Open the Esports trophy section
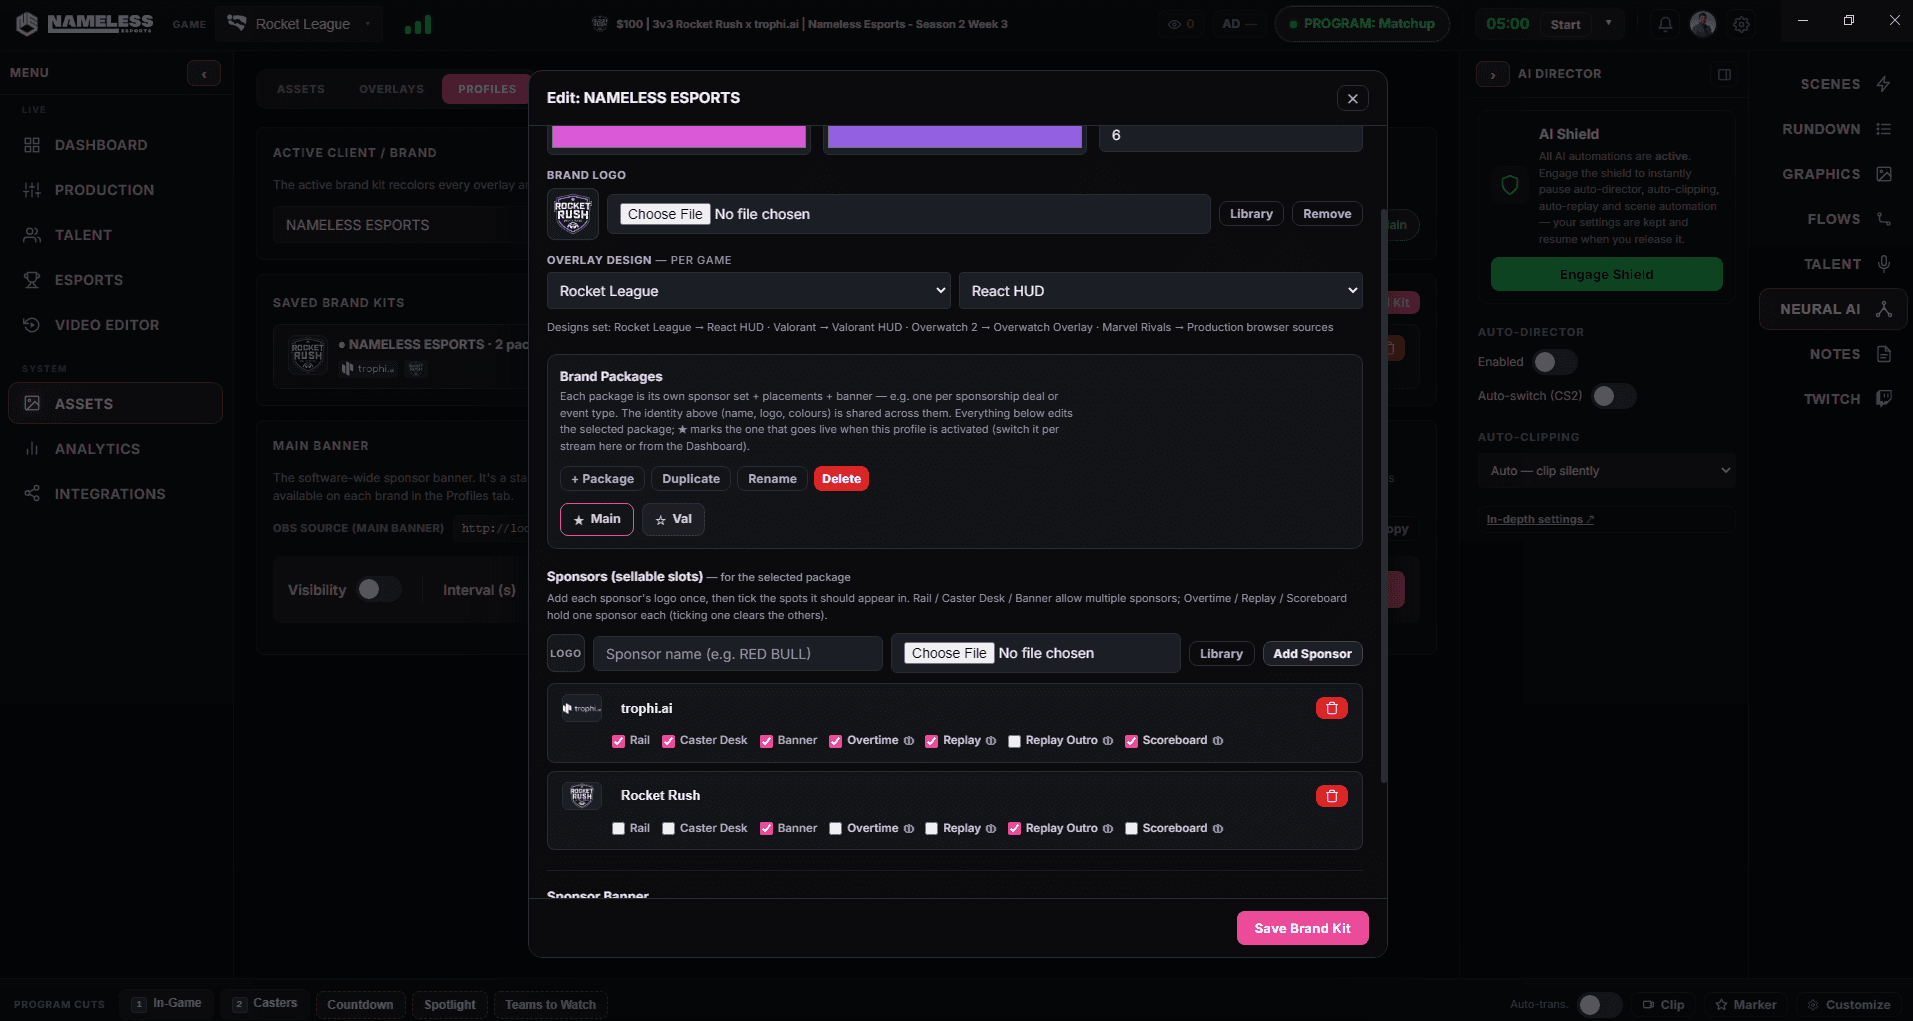This screenshot has height=1021, width=1913. 115,280
